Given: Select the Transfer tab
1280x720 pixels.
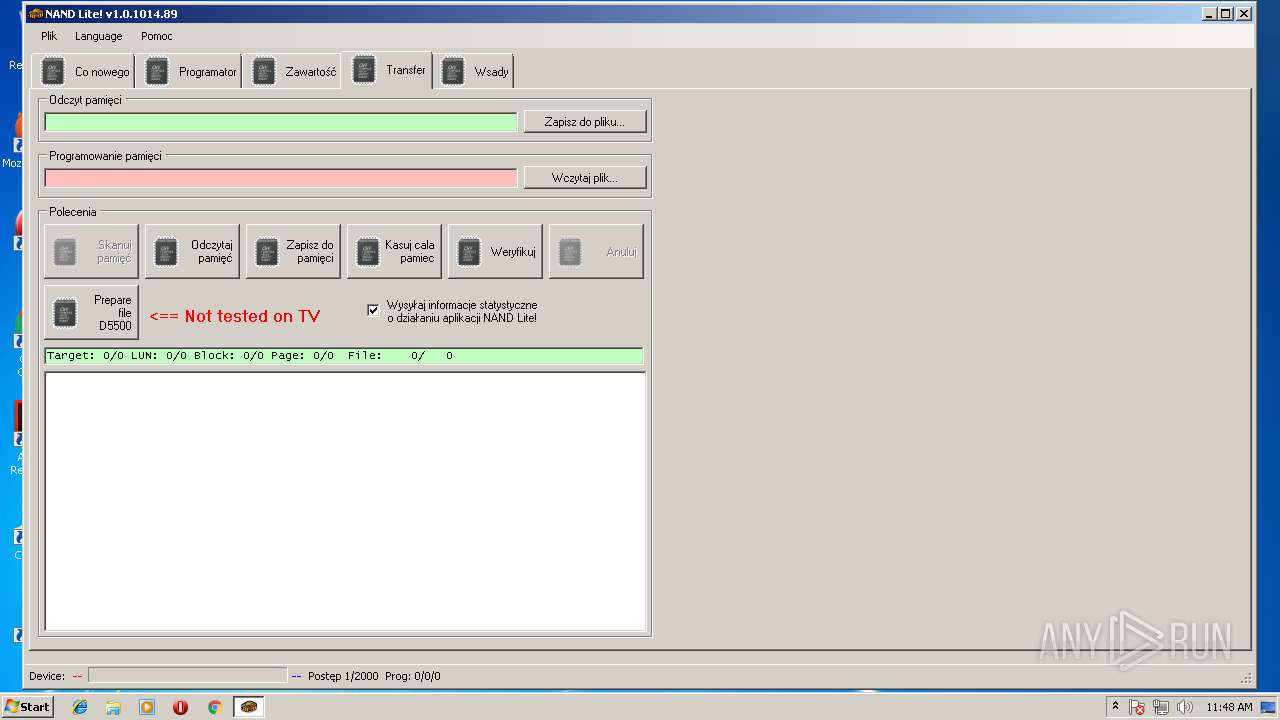Looking at the screenshot, I should pos(387,70).
